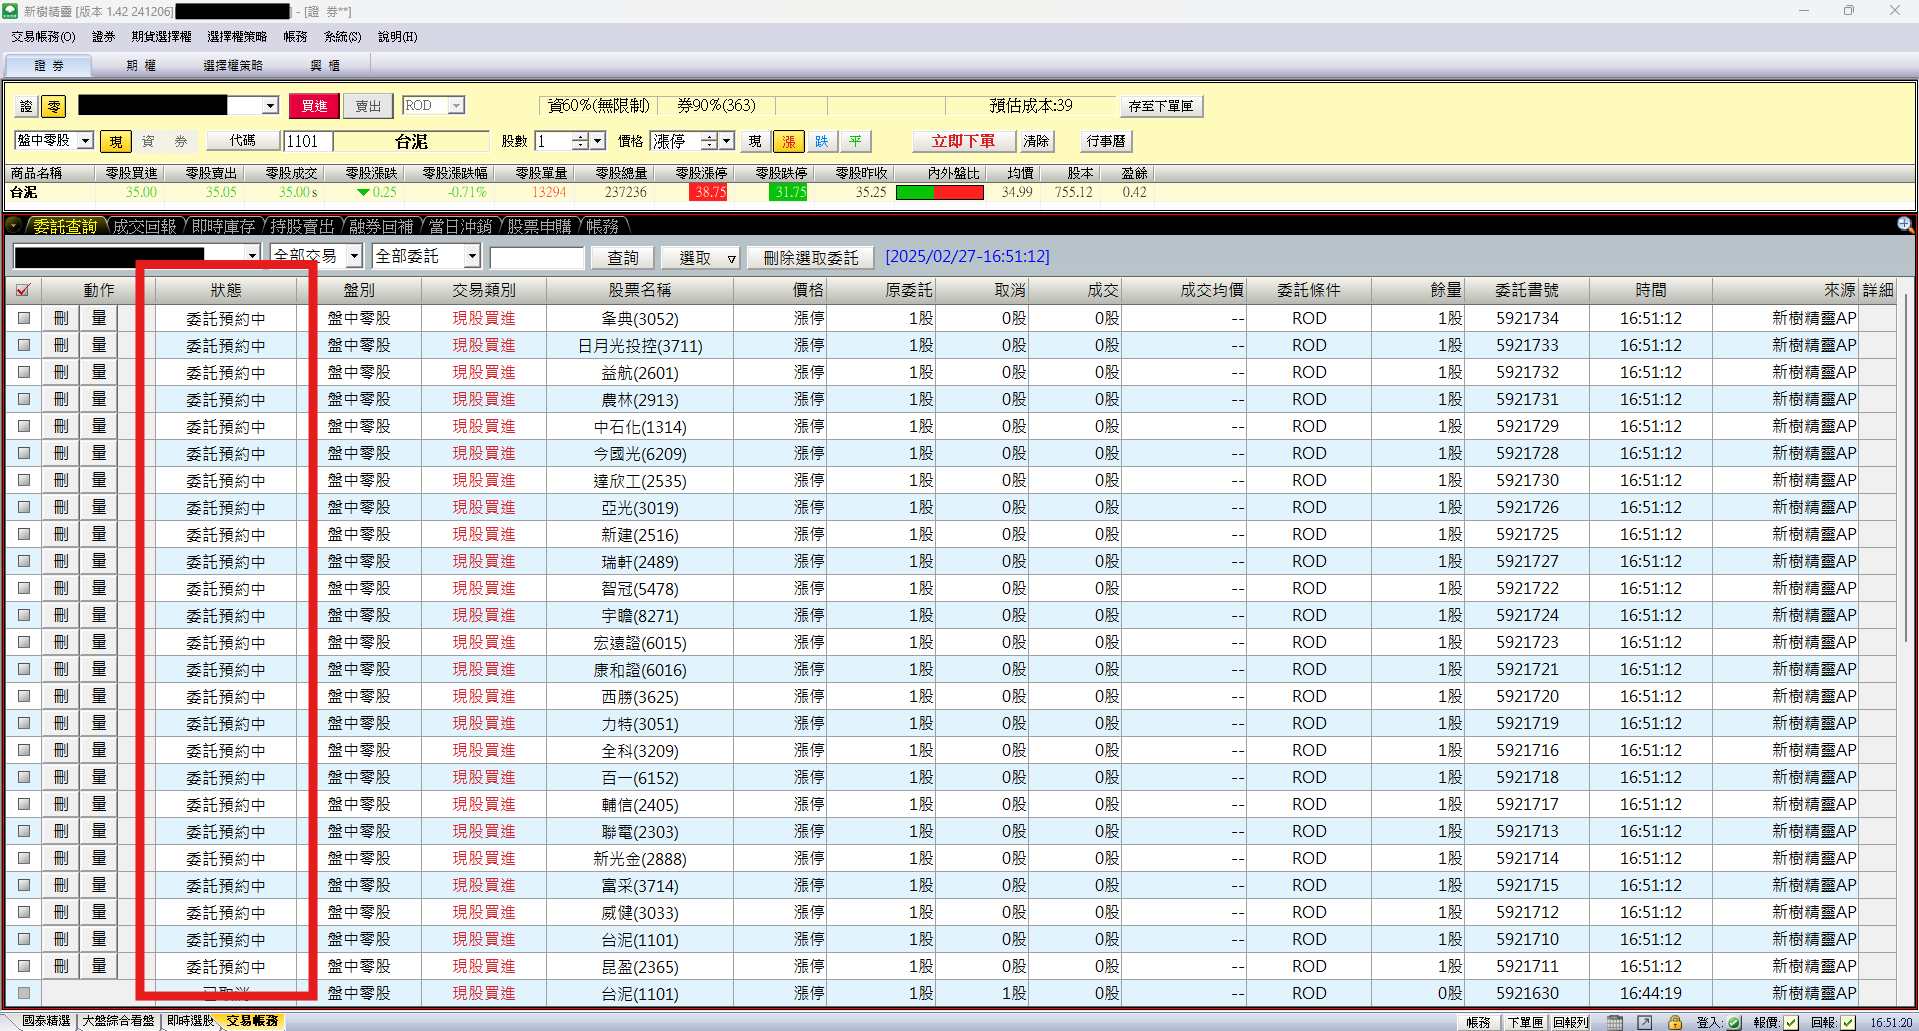The image size is (1919, 1031).
Task: Toggle the select-all checkbox in table header
Action: coord(23,290)
